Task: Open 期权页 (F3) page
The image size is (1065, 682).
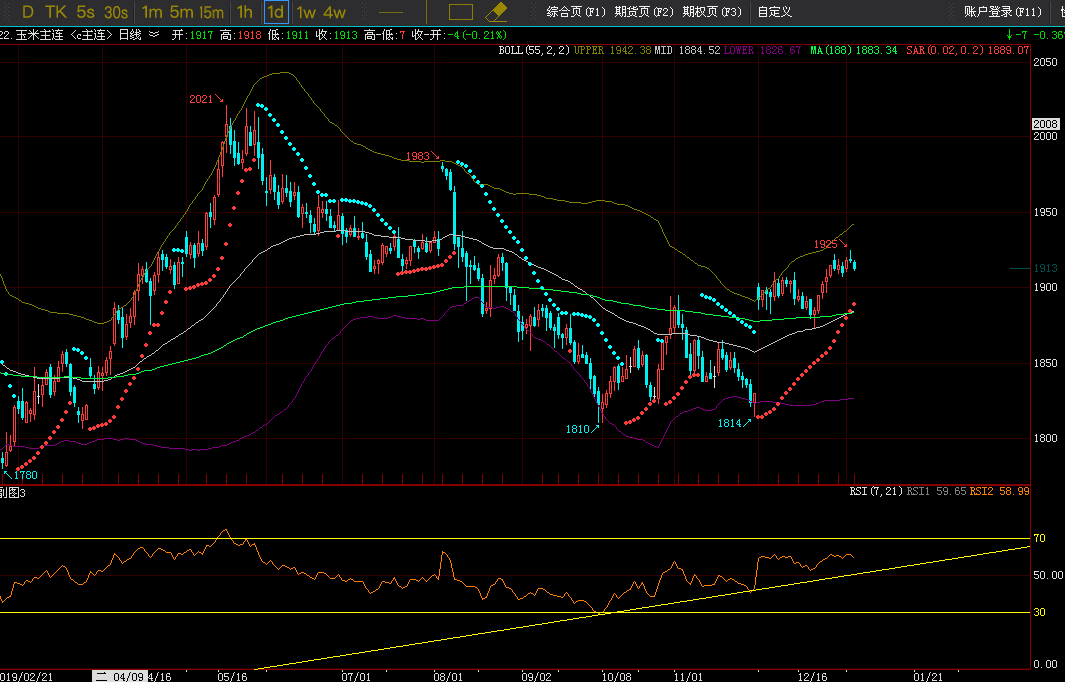Action: (x=712, y=12)
